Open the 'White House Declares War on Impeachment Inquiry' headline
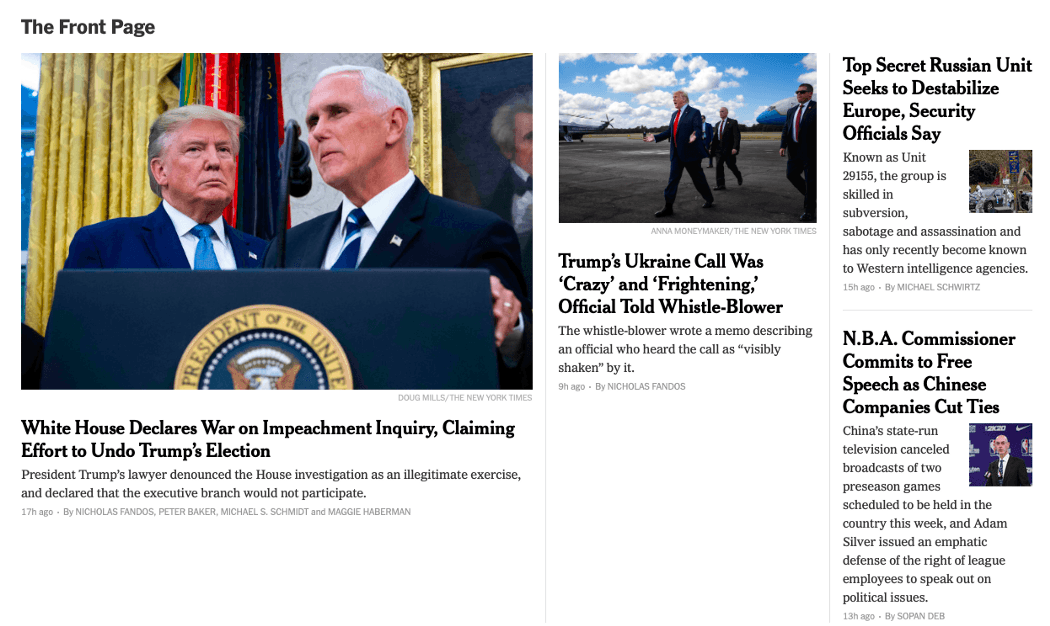 coord(268,439)
